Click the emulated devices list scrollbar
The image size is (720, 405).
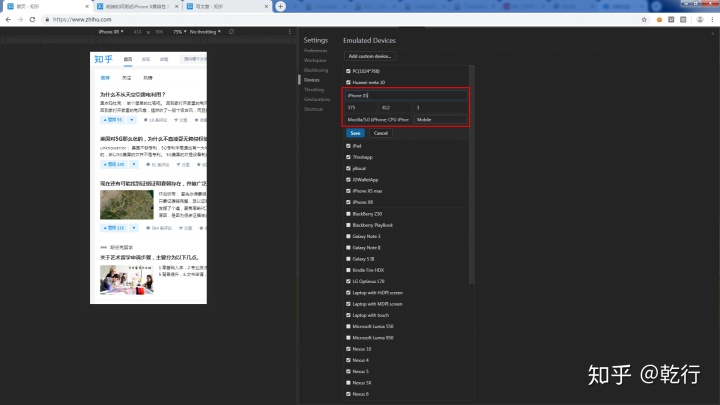472,174
